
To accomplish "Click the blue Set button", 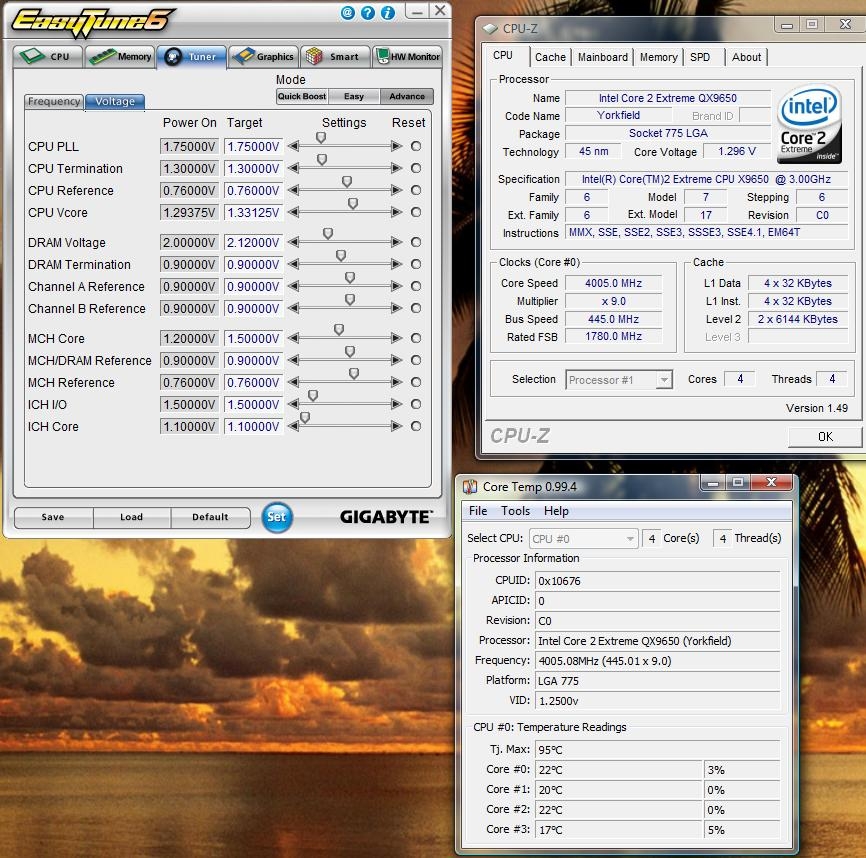I will [x=277, y=517].
